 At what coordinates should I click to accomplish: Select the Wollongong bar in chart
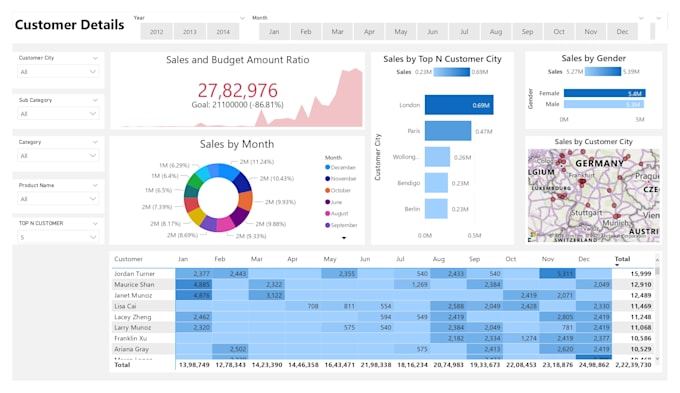tap(437, 157)
